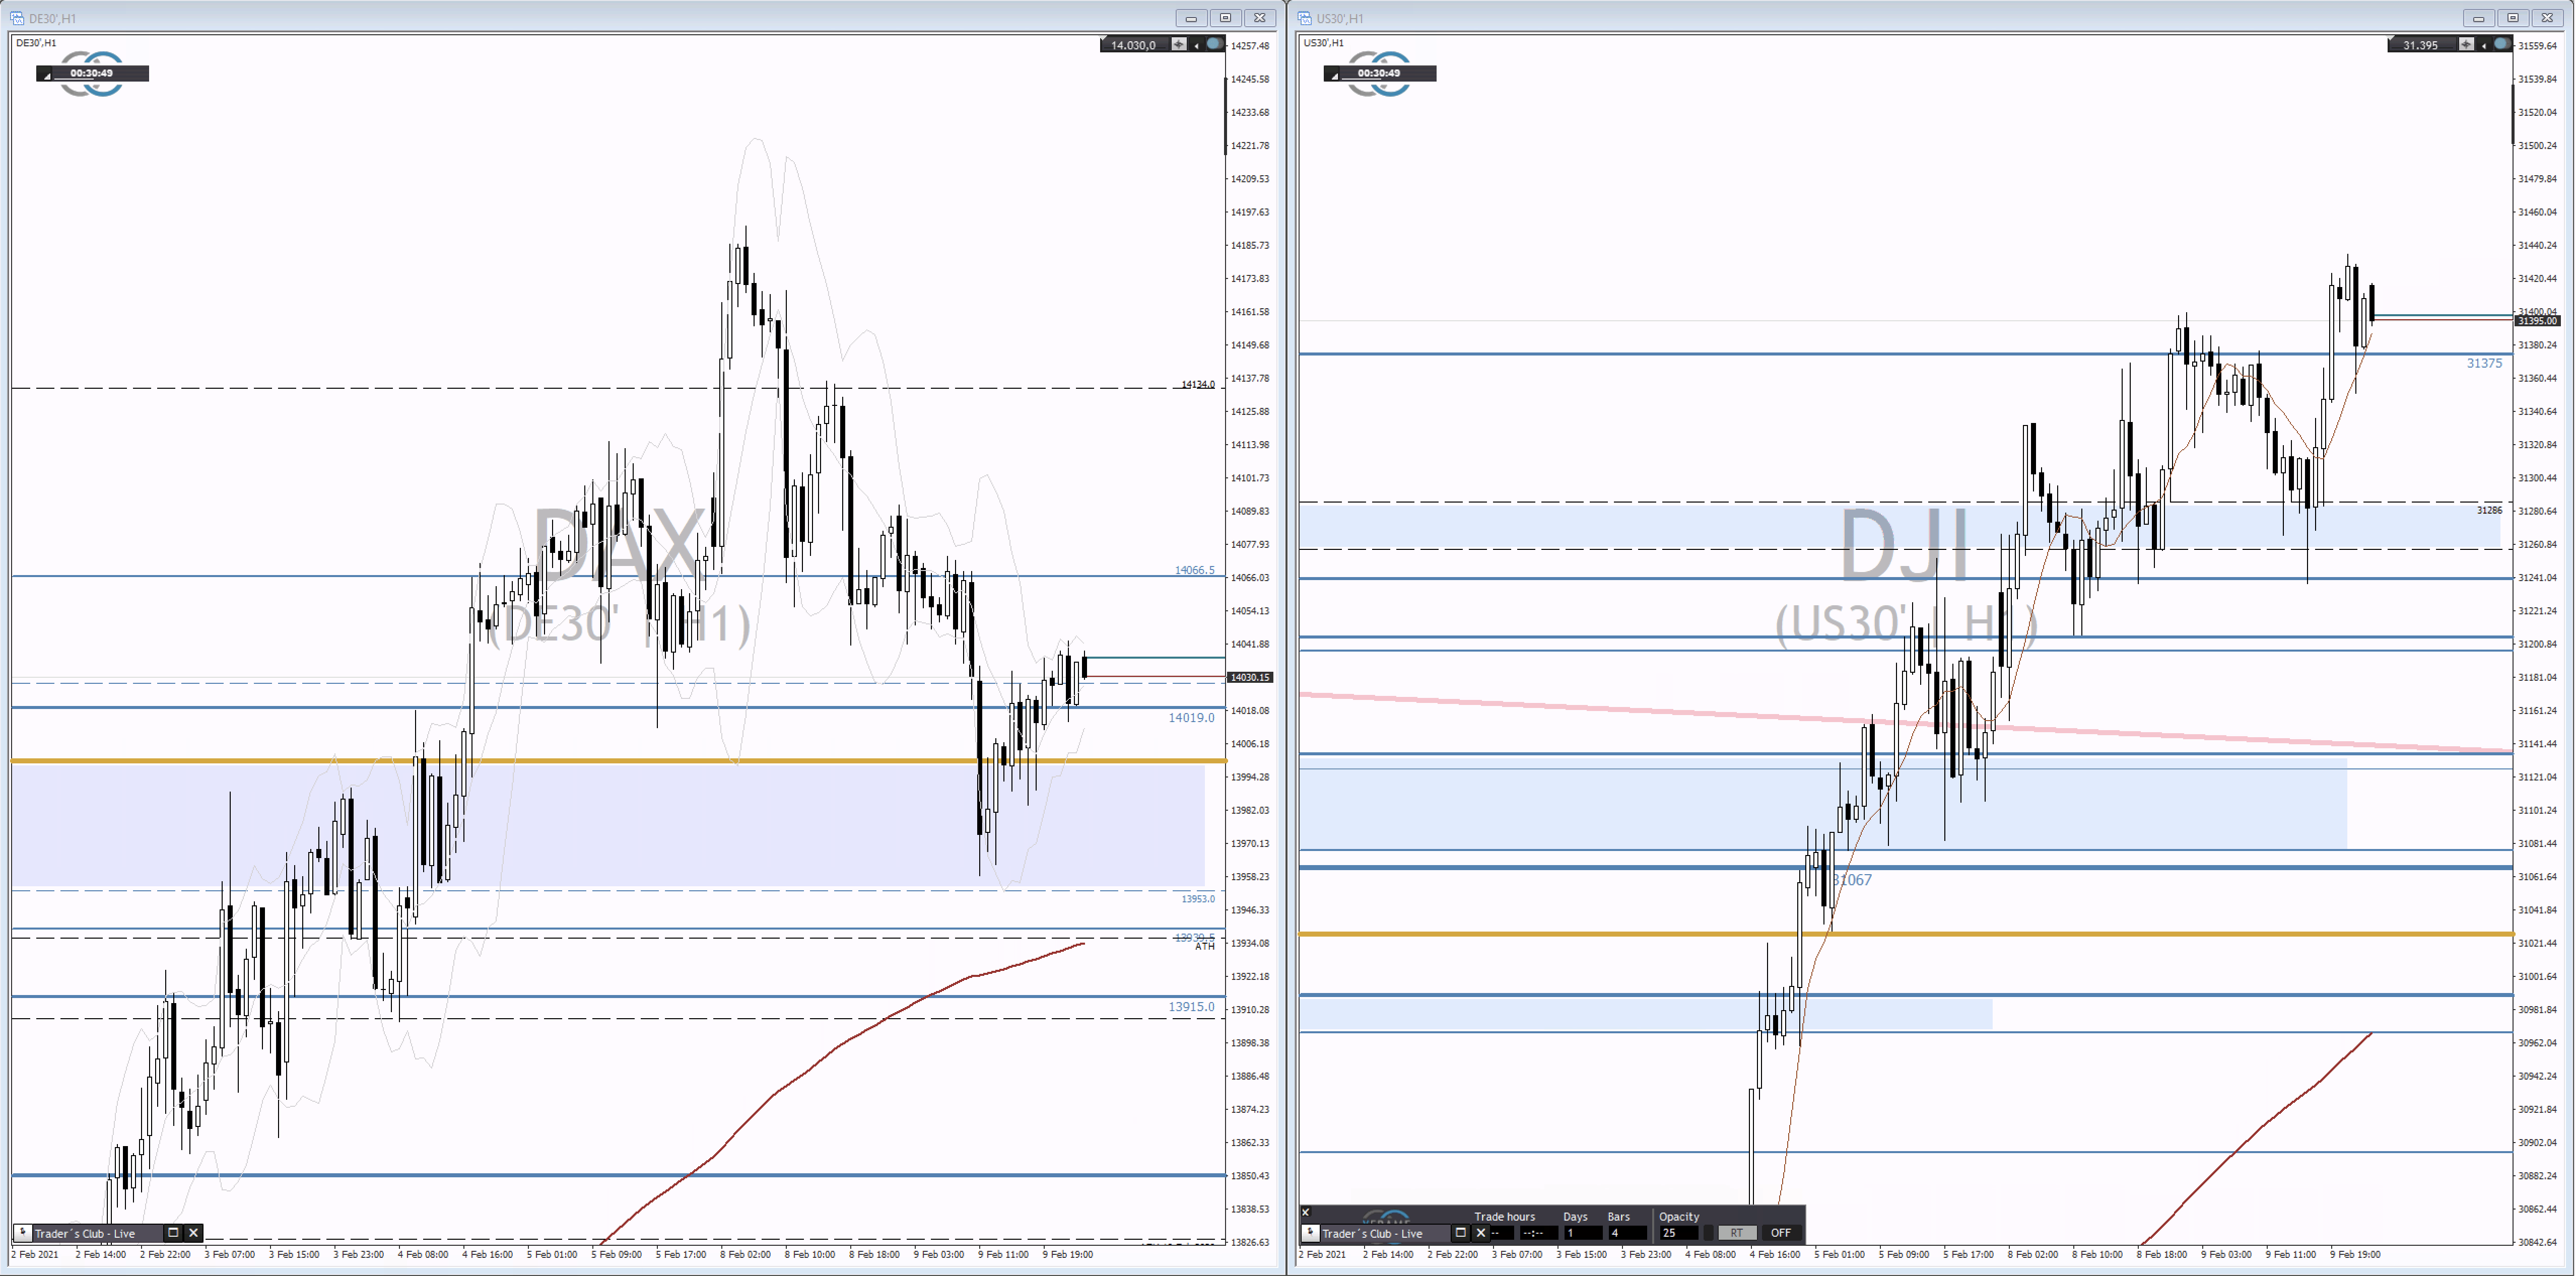Click the blue circle indicator in US30 price widget

coord(2502,44)
